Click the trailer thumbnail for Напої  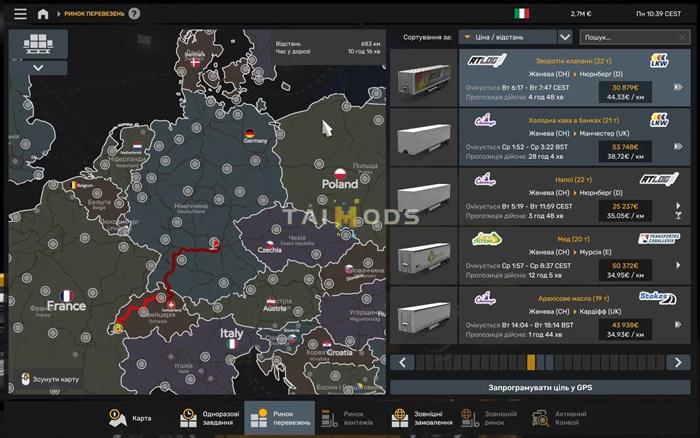(x=424, y=196)
